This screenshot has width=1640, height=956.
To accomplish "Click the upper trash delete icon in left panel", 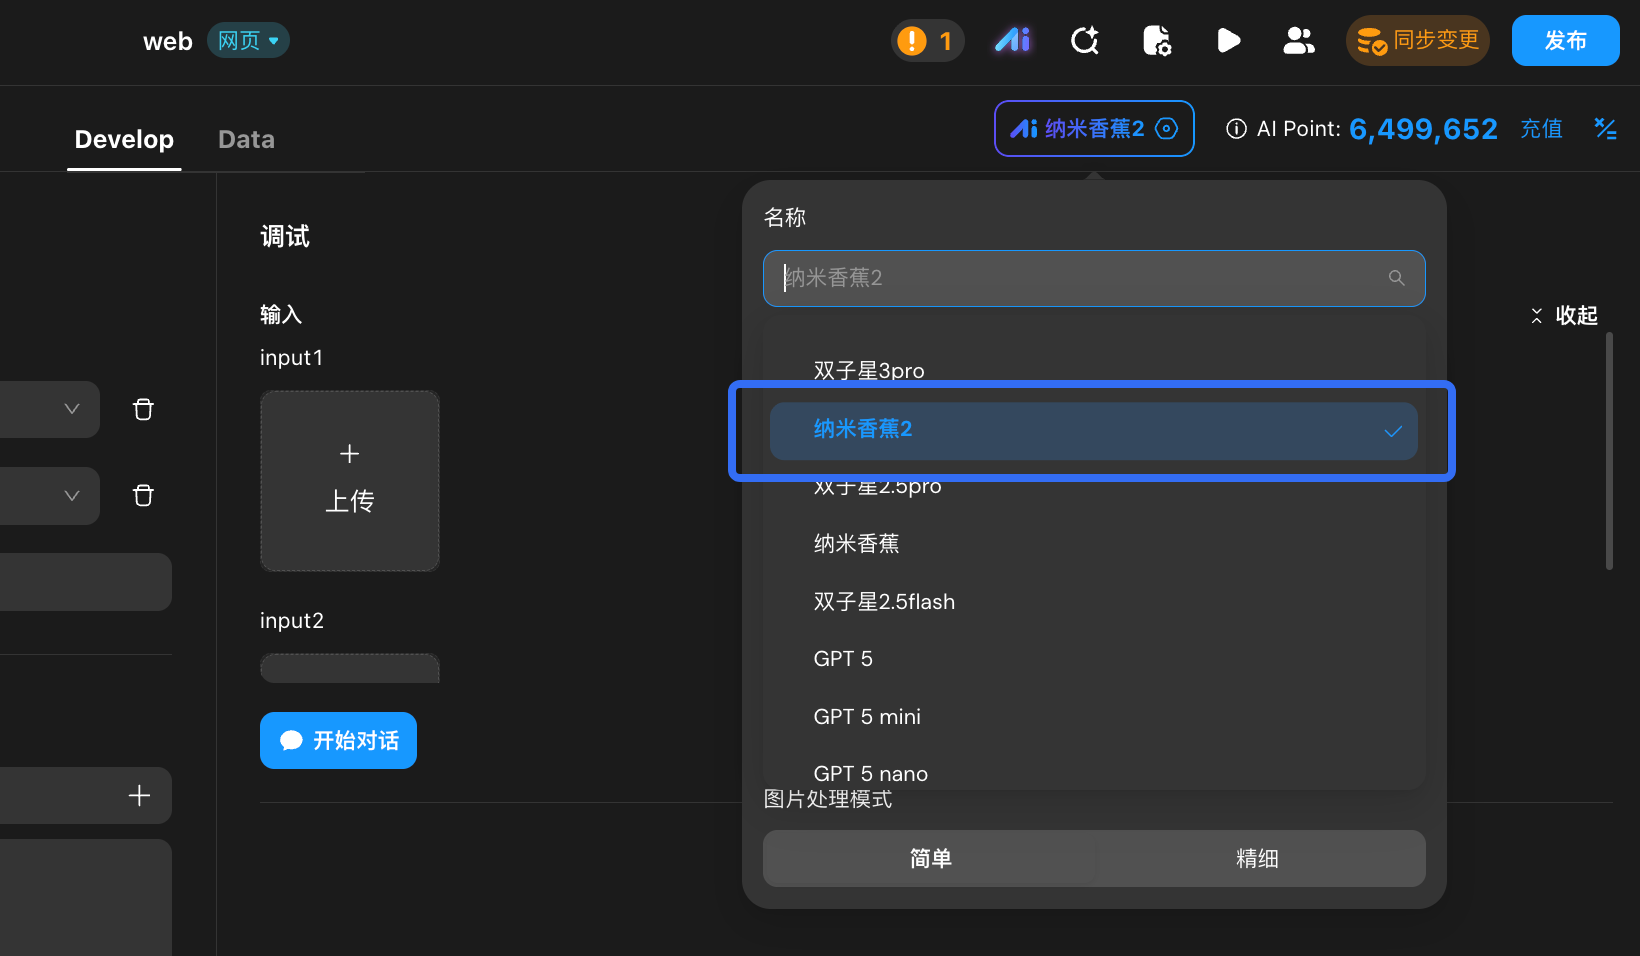I will tap(143, 409).
